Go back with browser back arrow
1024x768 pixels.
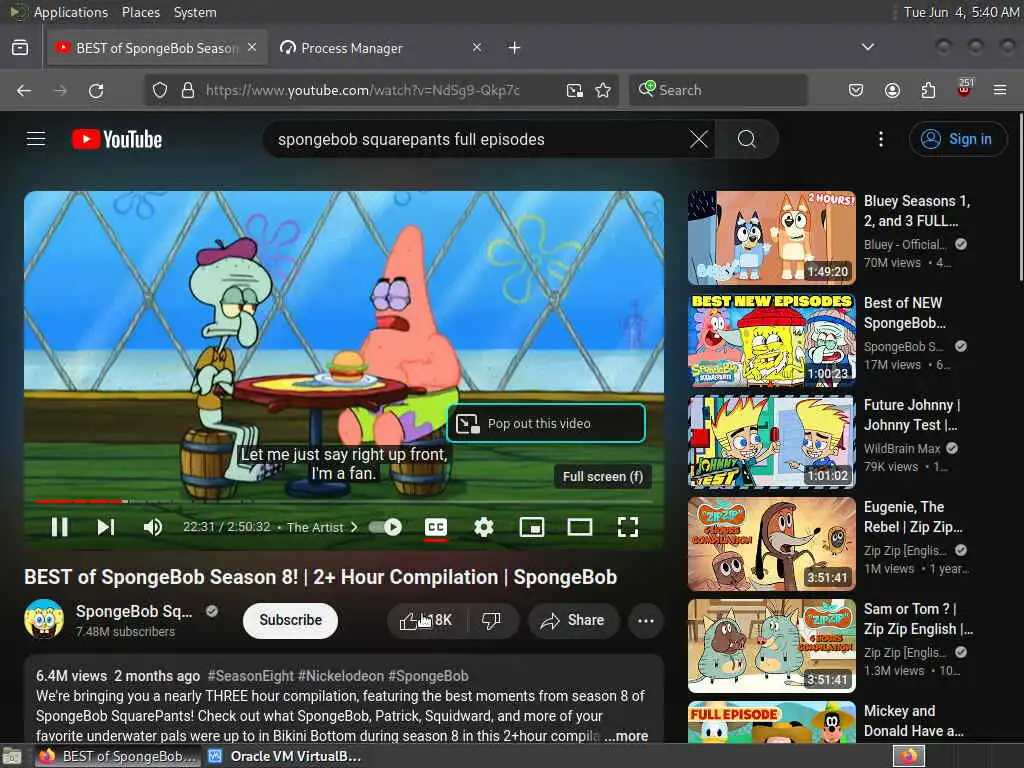click(24, 90)
